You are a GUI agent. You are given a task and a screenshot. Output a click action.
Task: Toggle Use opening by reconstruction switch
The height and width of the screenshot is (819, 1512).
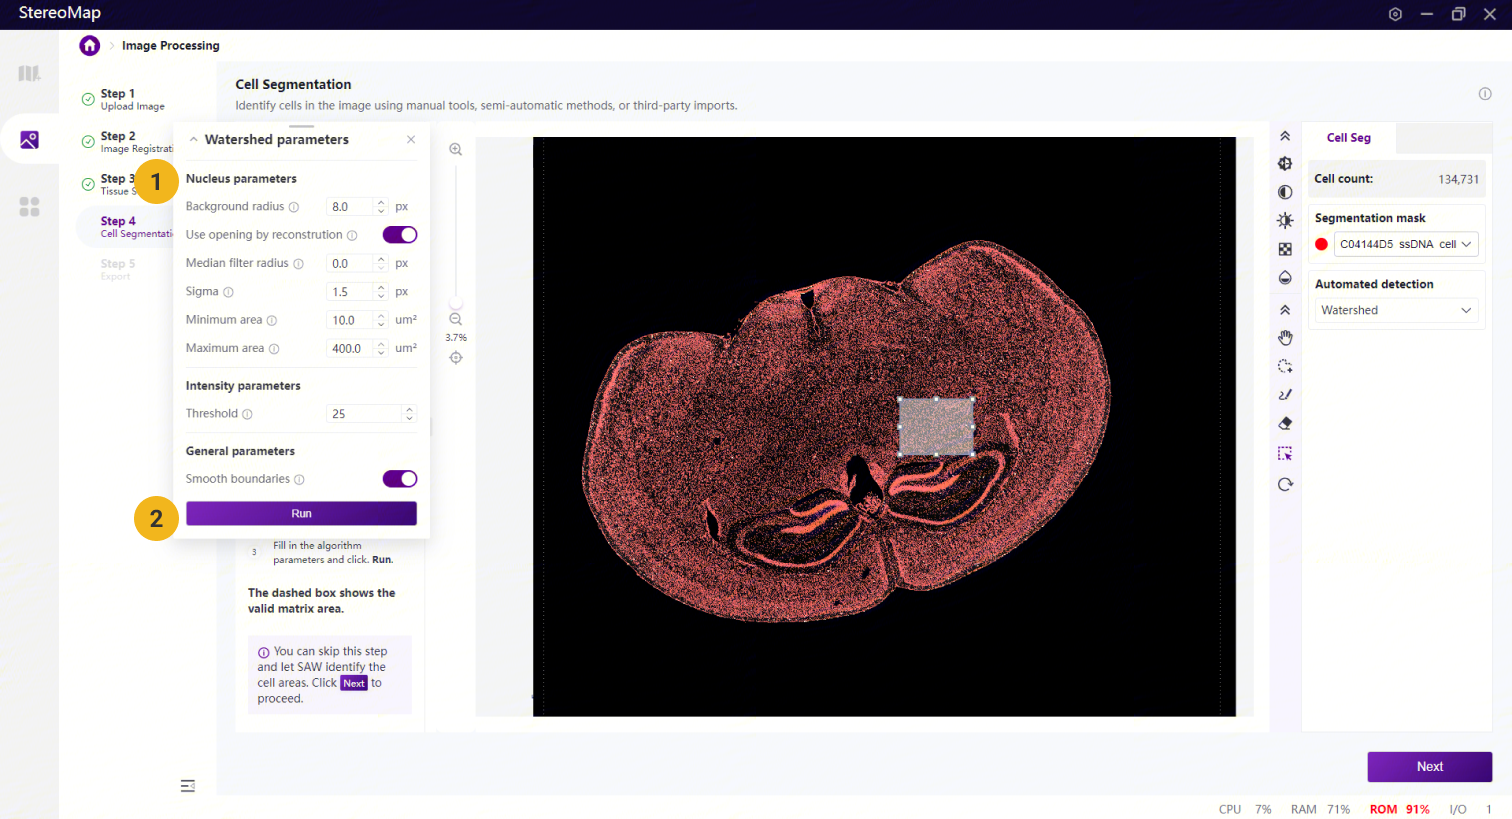(x=399, y=235)
